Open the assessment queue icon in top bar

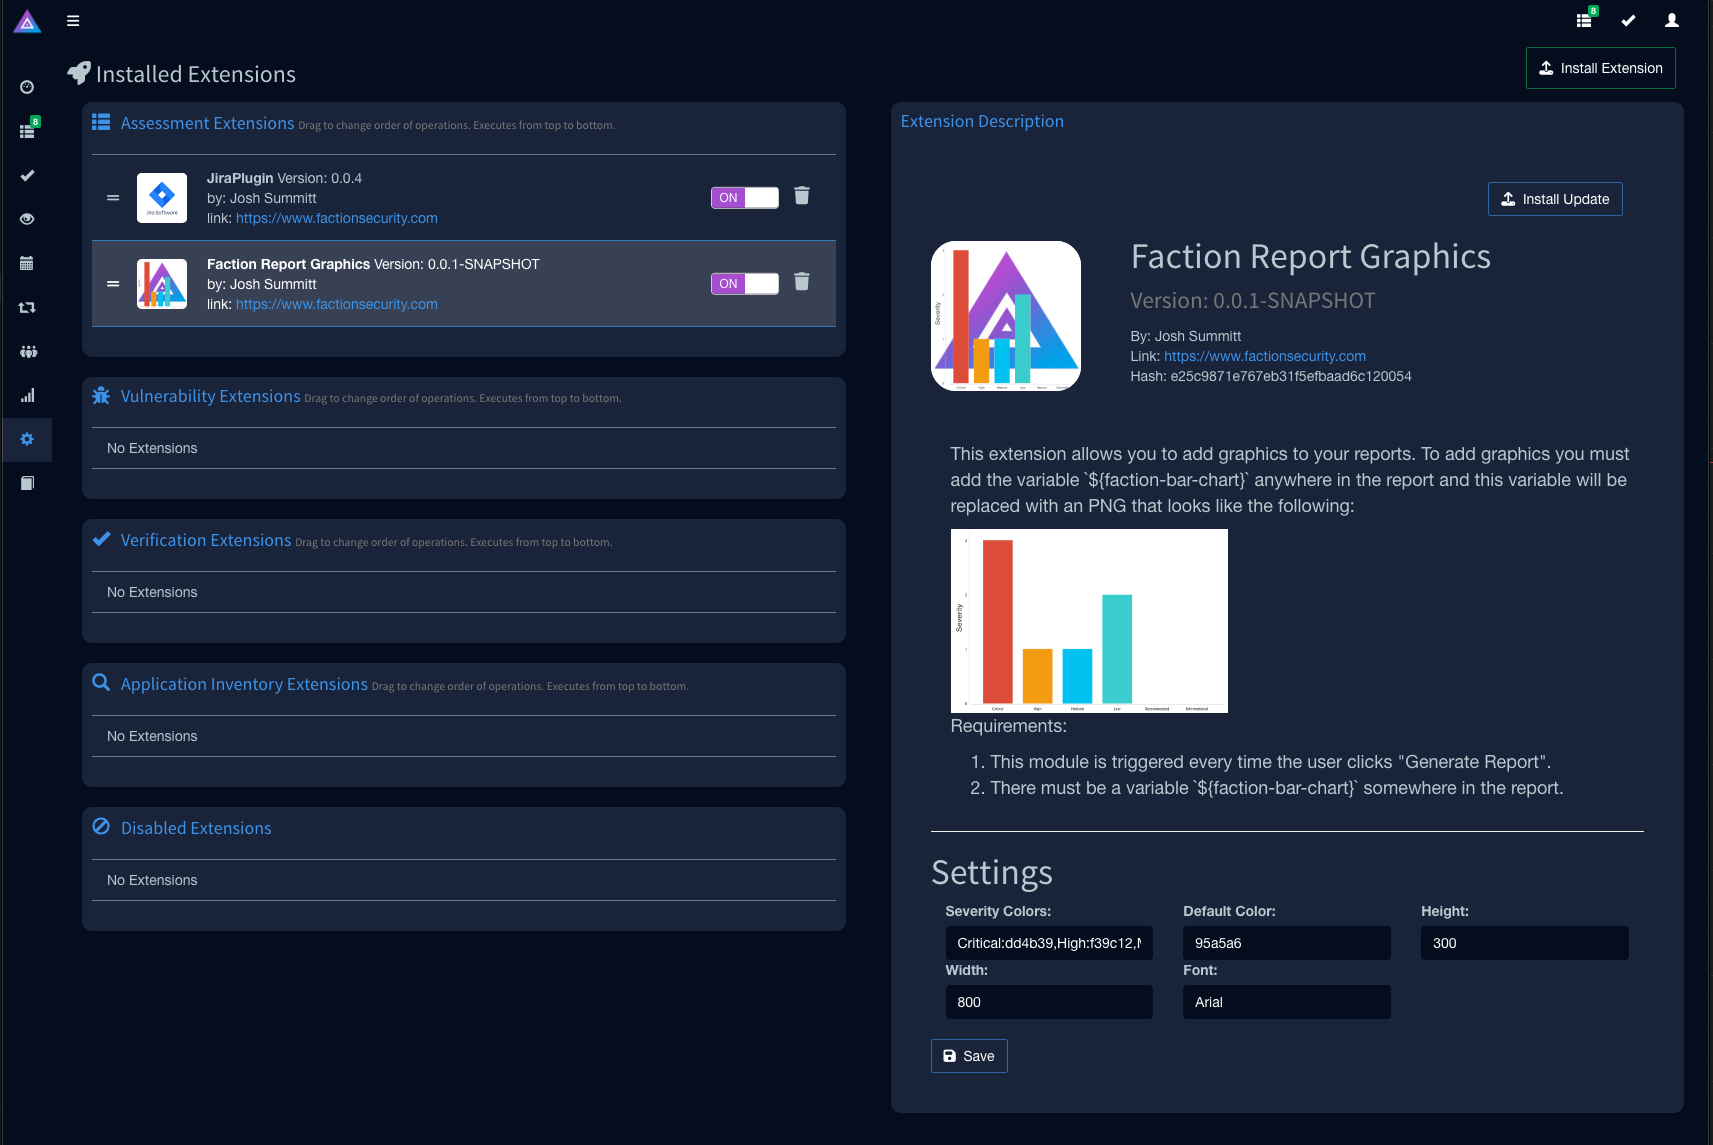pyautogui.click(x=1585, y=19)
